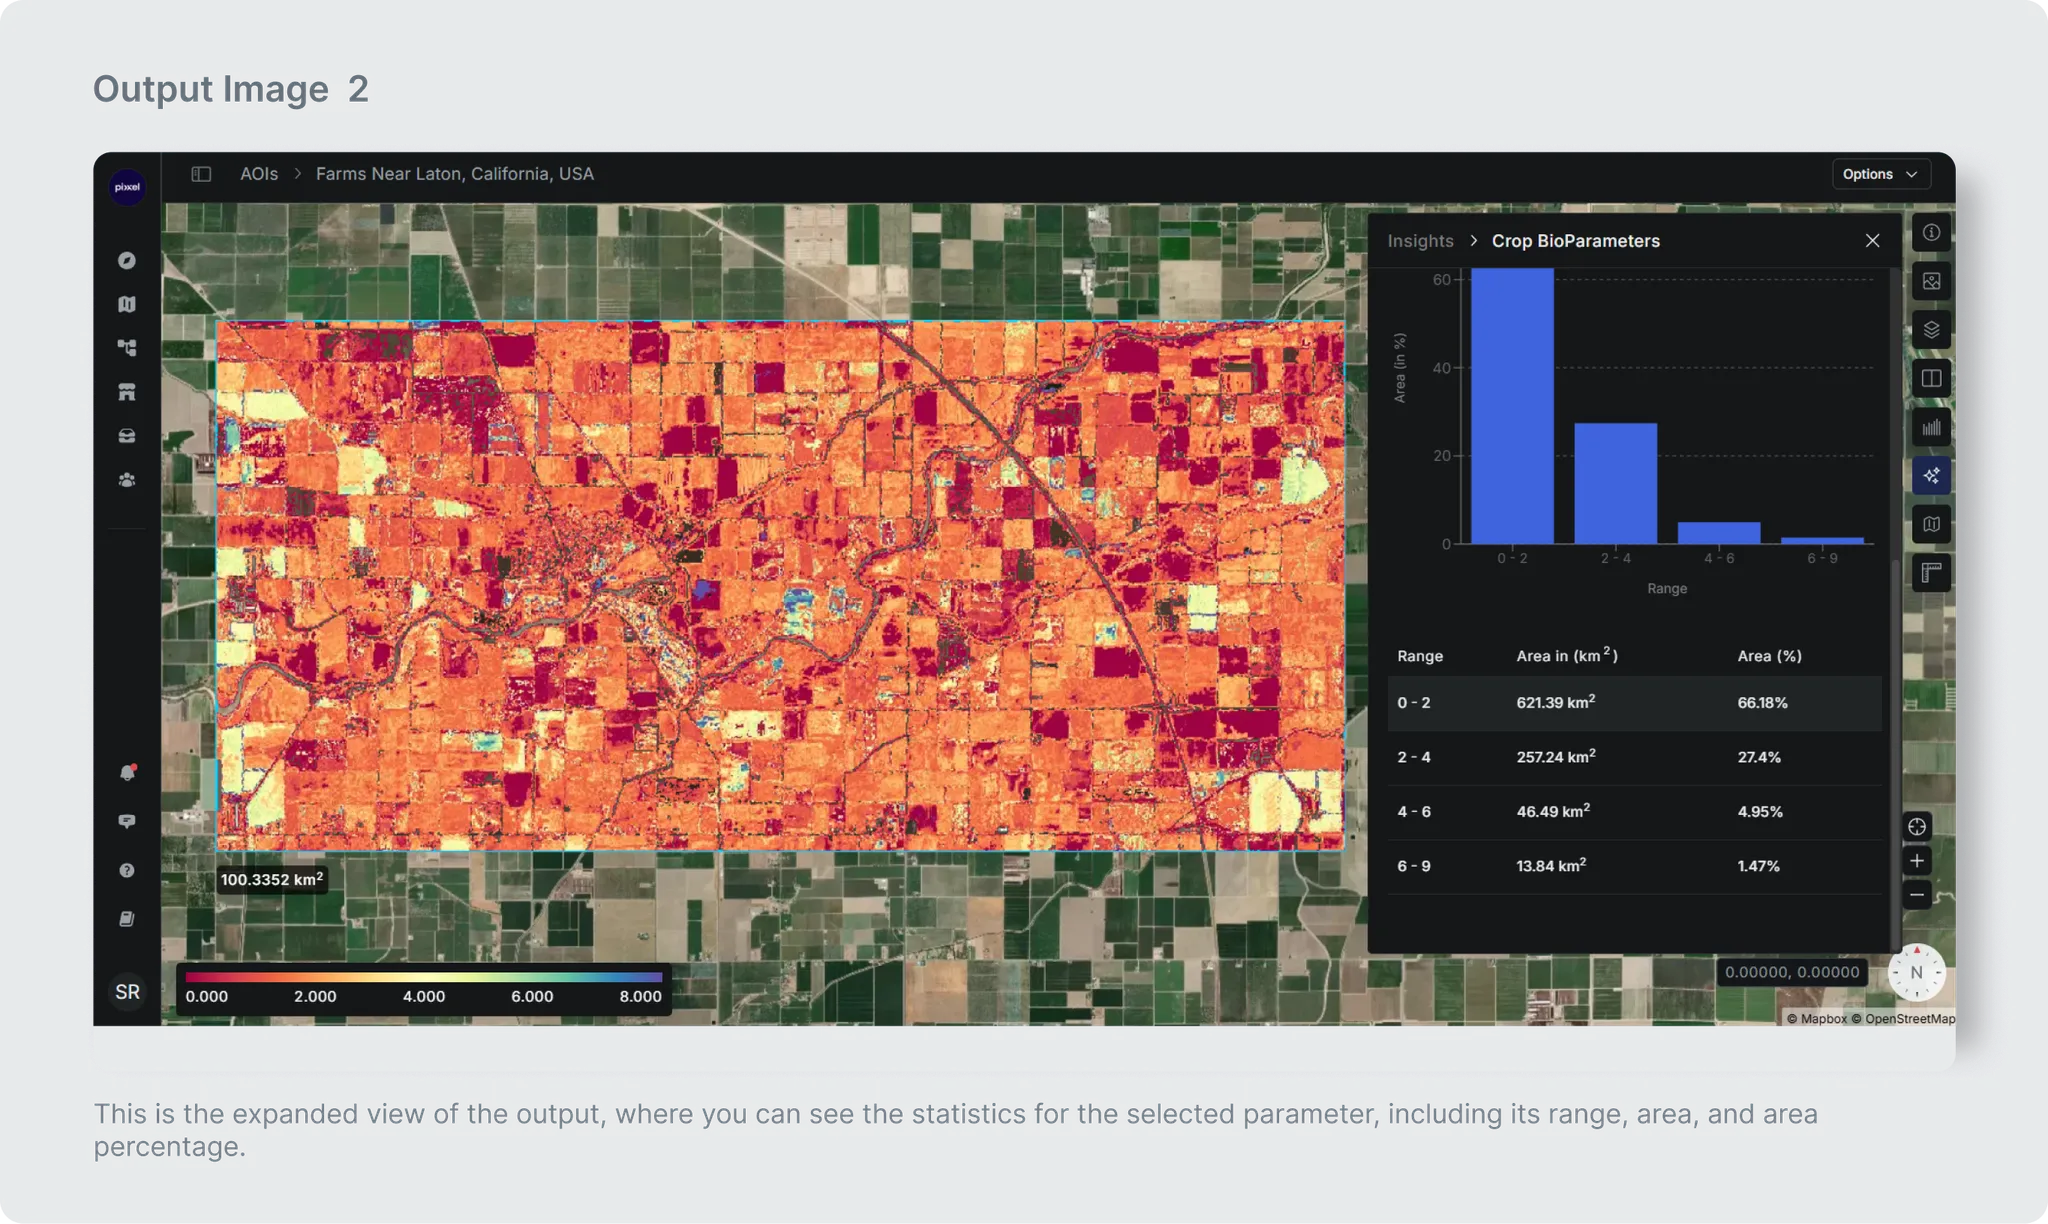Click the coordinates readout 0.00000, 0.00000
2048x1224 pixels.
(1792, 972)
